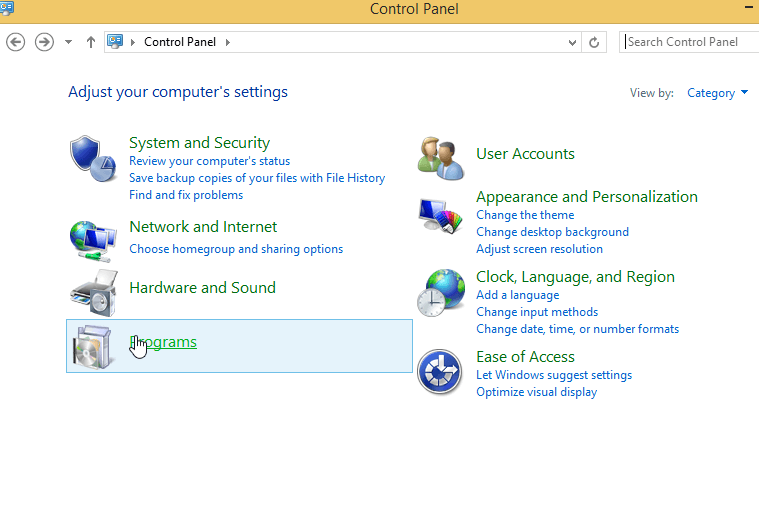Go back with the Back arrow button

click(15, 42)
